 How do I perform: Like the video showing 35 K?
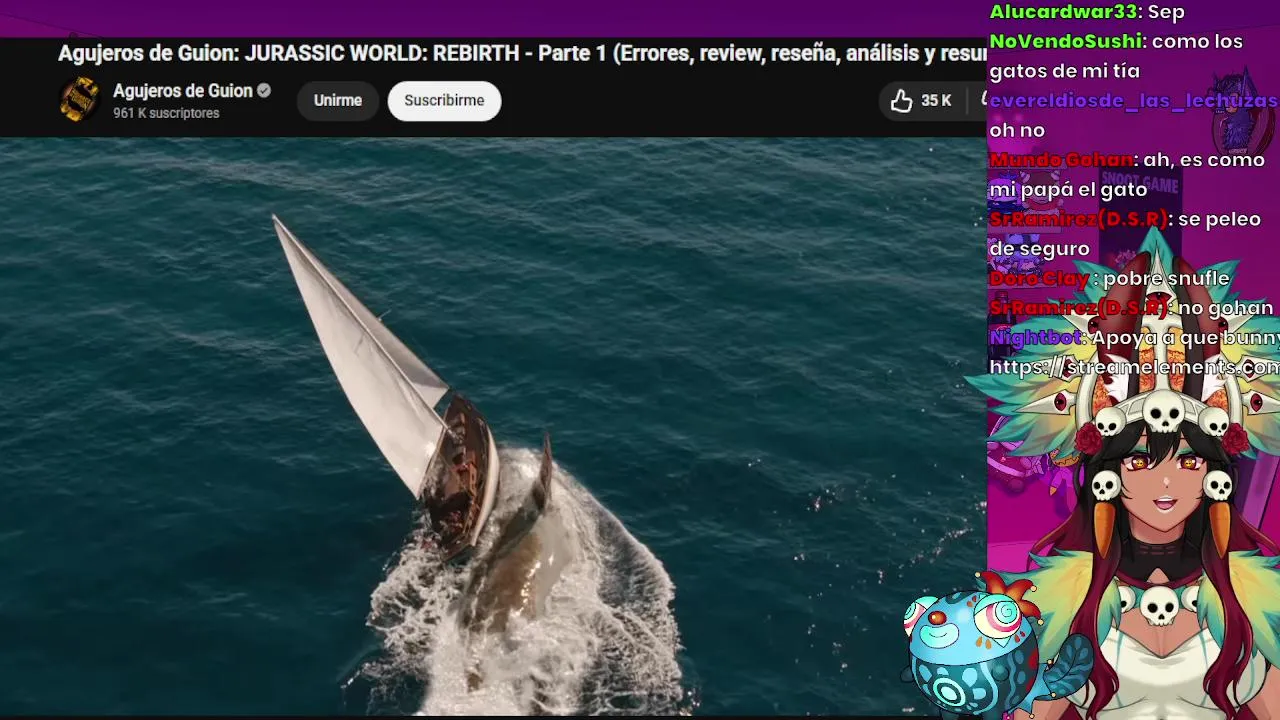[921, 100]
